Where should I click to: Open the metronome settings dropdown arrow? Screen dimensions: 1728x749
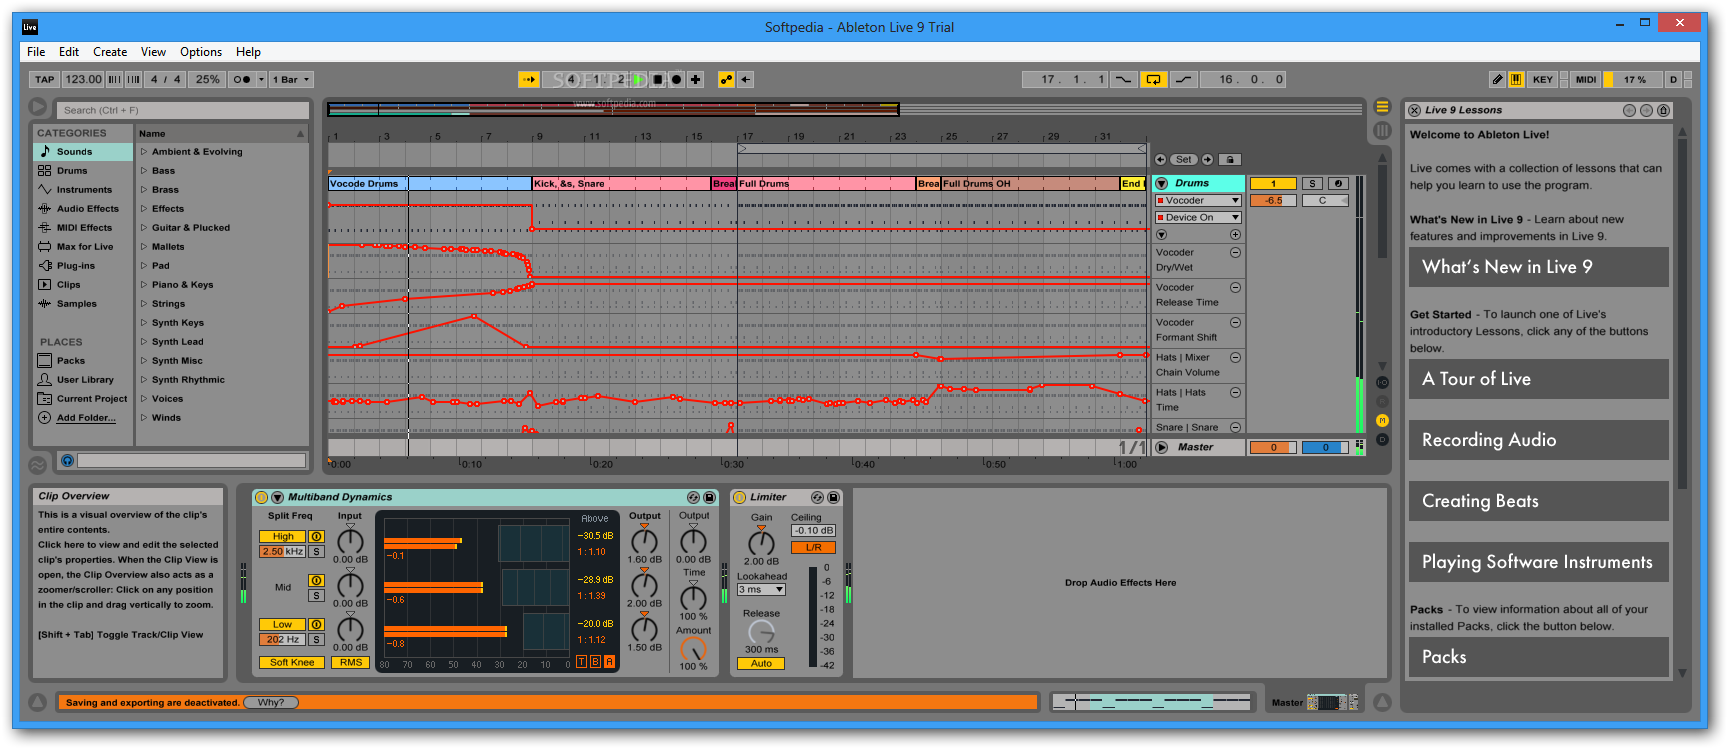coord(262,79)
